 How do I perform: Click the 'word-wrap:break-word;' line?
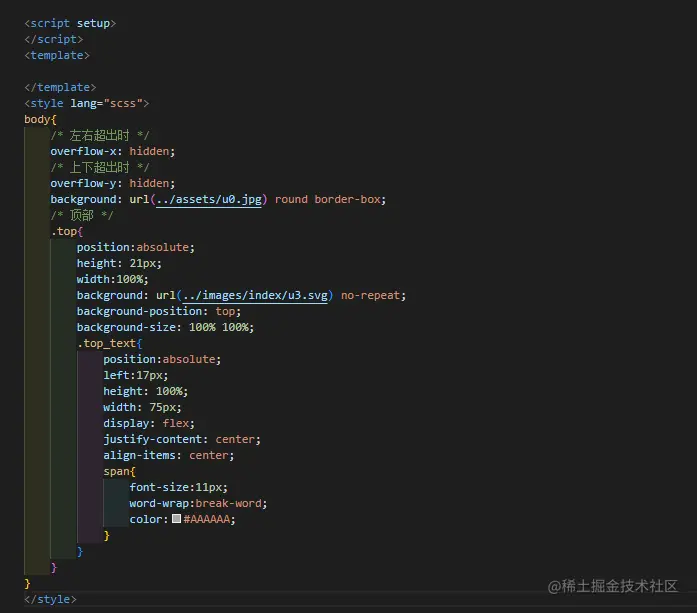click(198, 503)
